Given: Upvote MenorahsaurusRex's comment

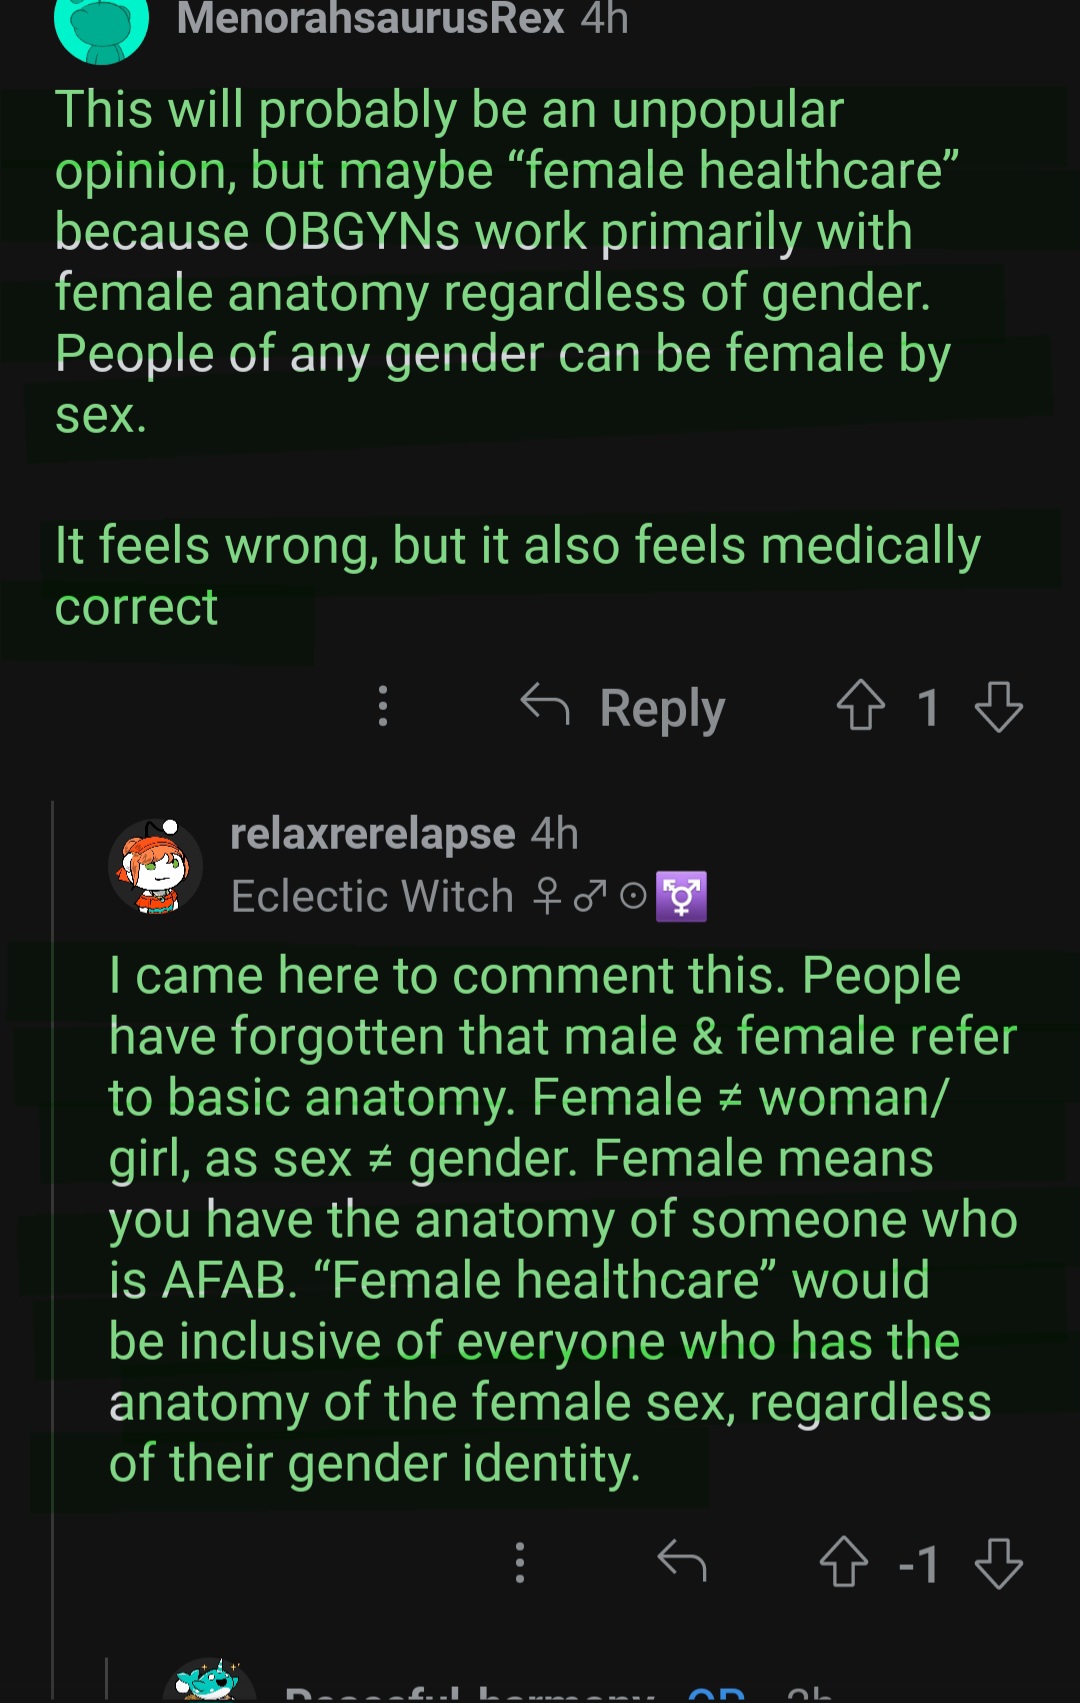Looking at the screenshot, I should (860, 706).
